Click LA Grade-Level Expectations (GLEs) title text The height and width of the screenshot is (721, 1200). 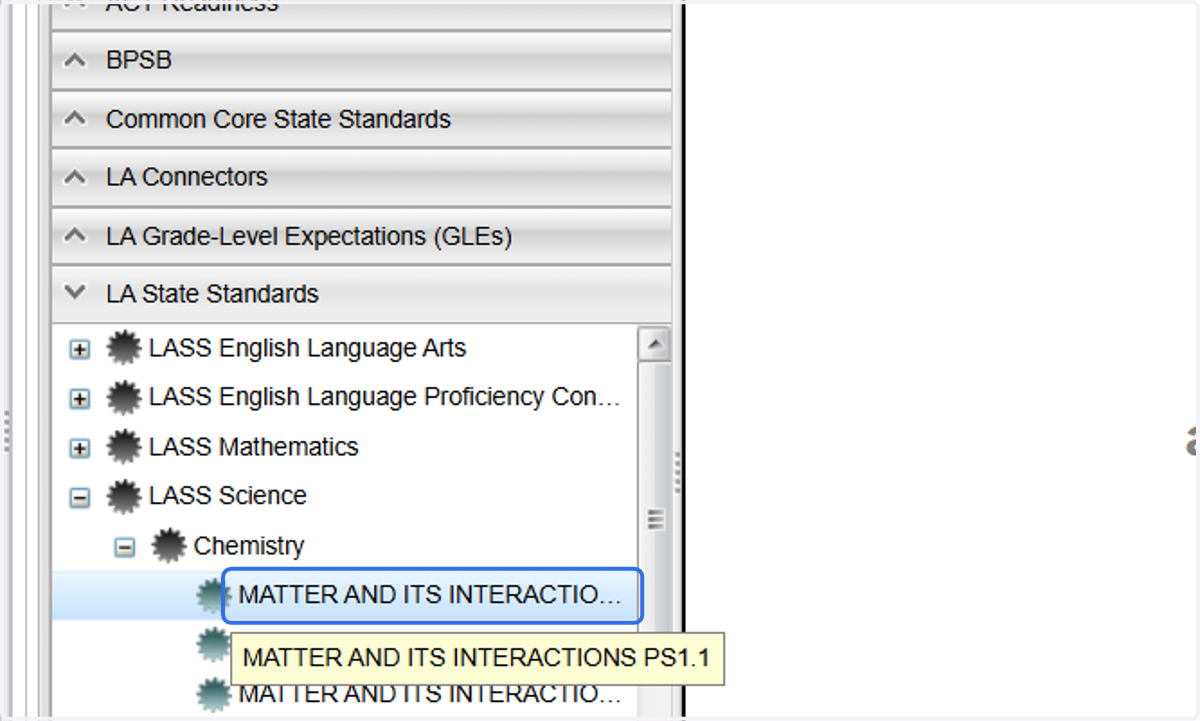click(309, 237)
